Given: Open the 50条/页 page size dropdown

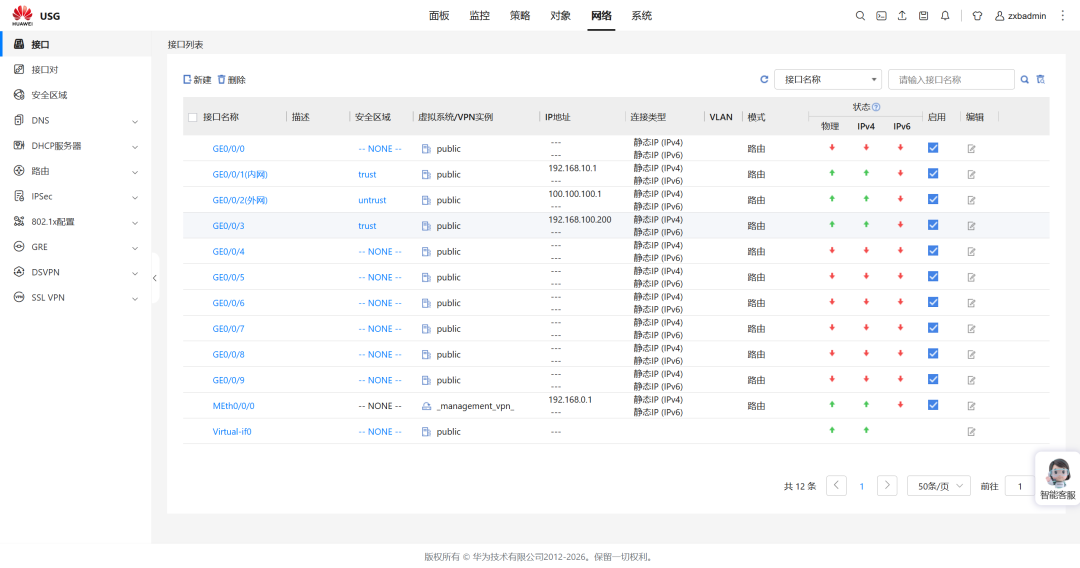Looking at the screenshot, I should tap(939, 486).
